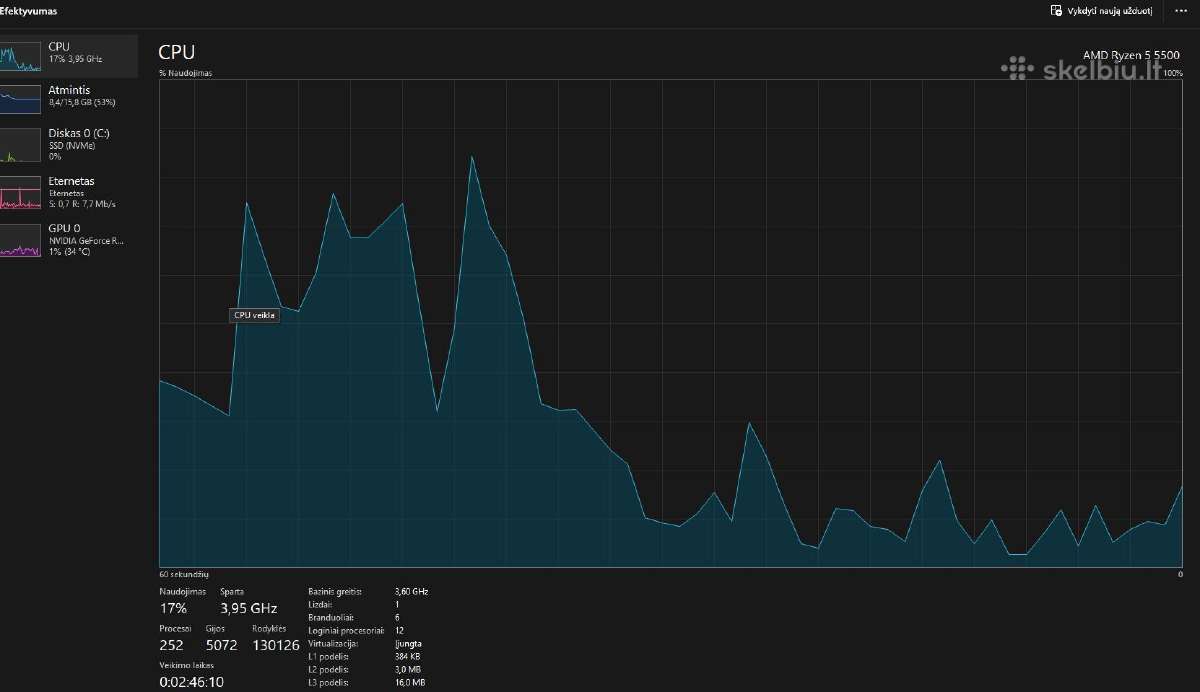Click the Veikimo laikas label
The height and width of the screenshot is (692, 1200).
click(186, 665)
